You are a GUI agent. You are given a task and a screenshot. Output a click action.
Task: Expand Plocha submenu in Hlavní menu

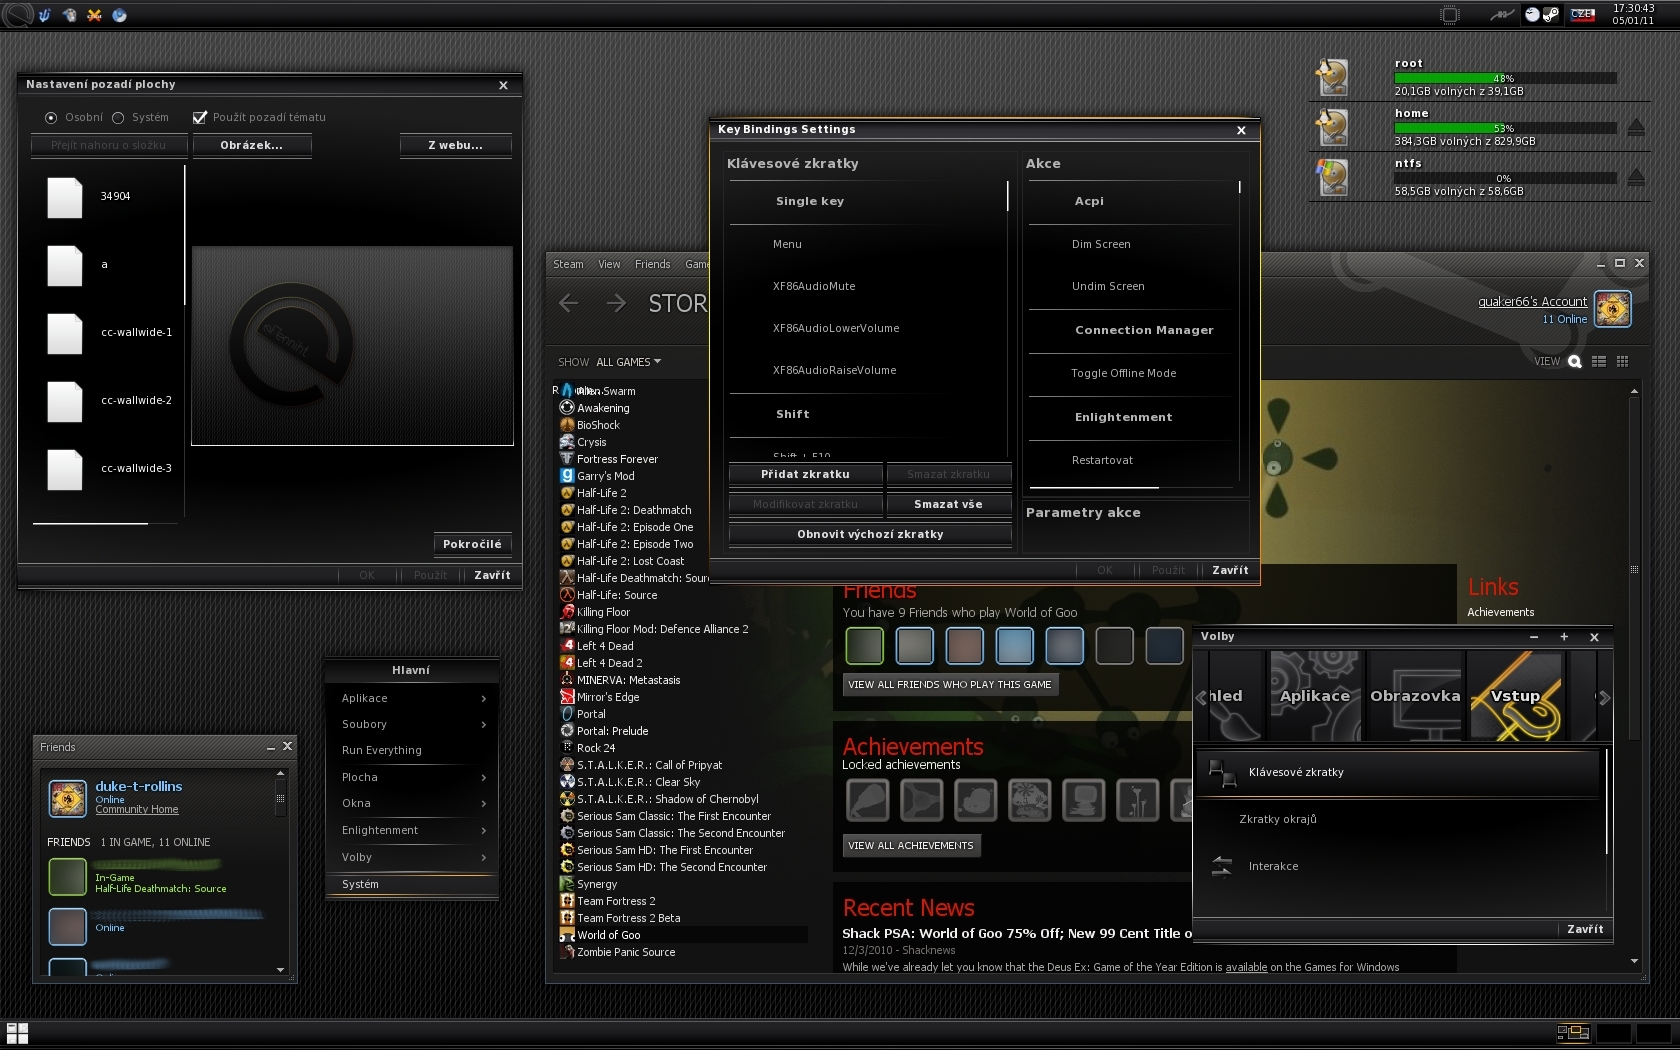[412, 777]
